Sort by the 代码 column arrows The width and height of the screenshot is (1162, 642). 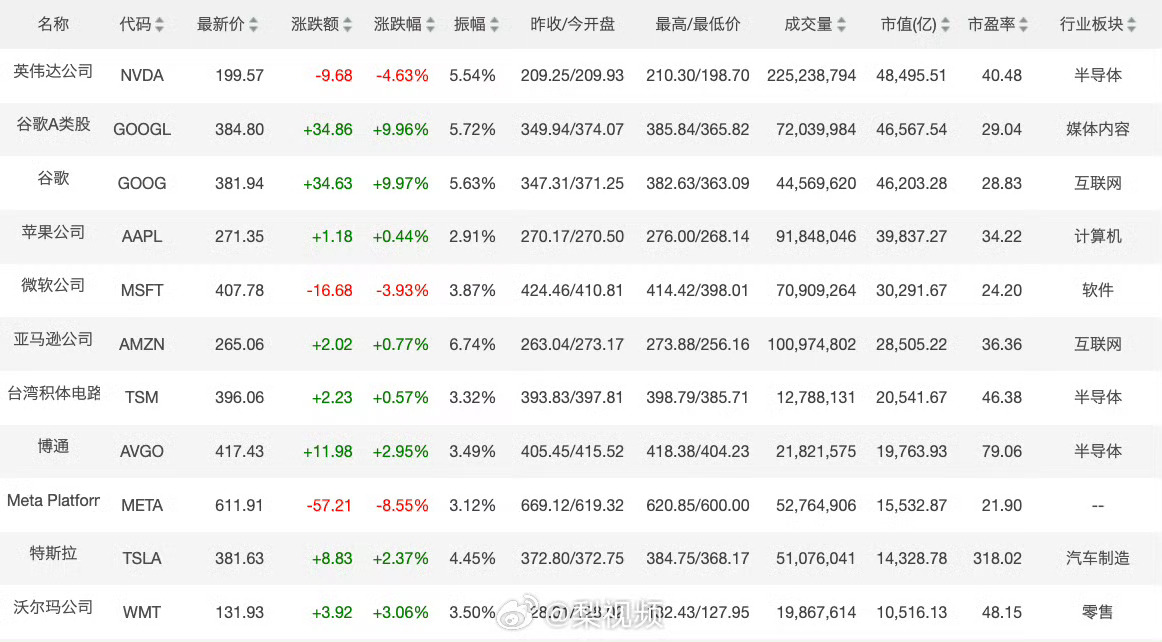pos(159,24)
